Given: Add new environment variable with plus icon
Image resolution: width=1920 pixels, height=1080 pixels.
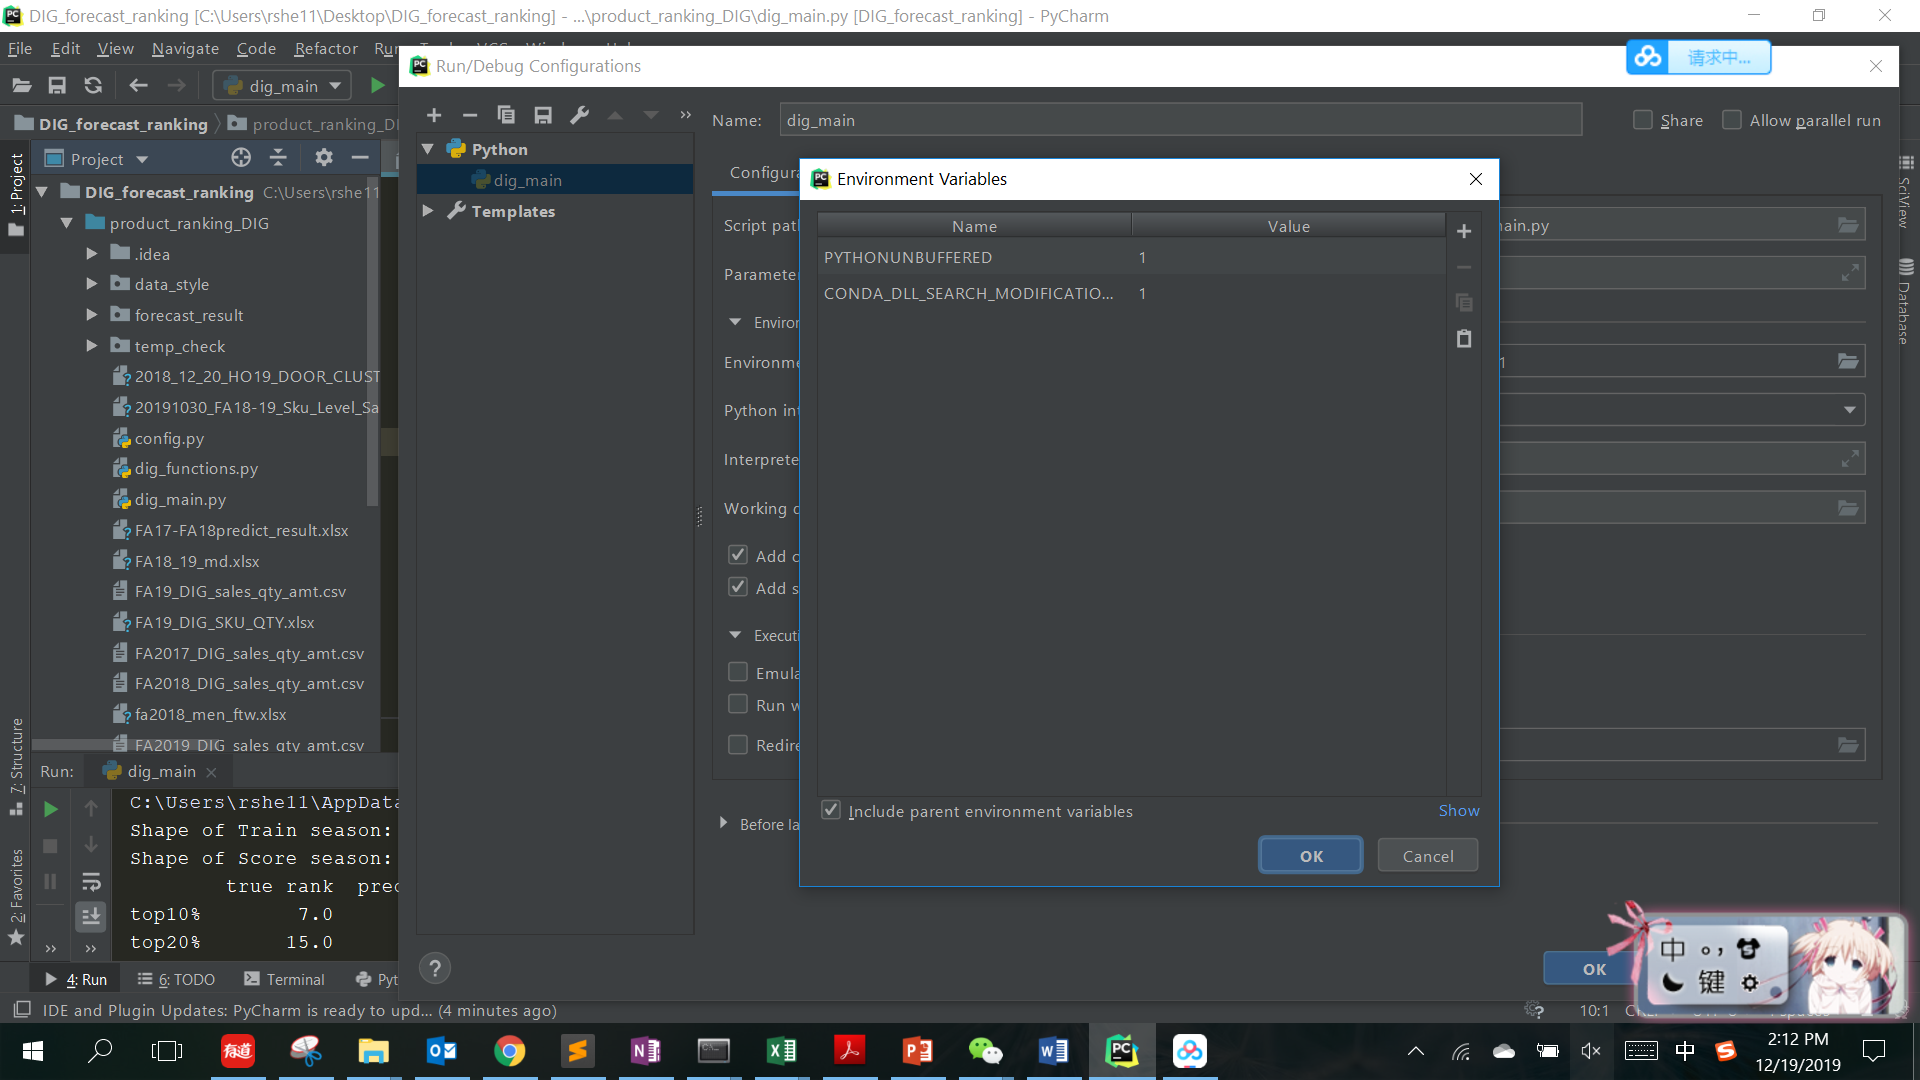Looking at the screenshot, I should [x=1464, y=231].
